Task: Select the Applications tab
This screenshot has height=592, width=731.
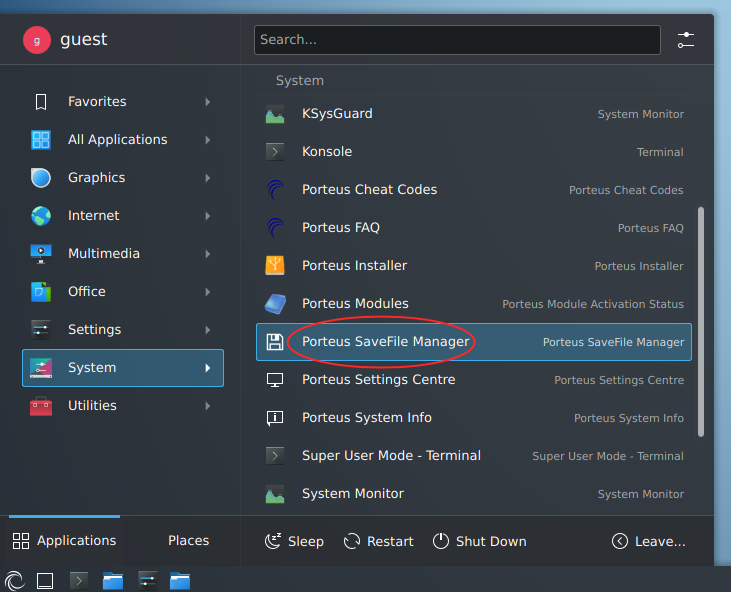Action: [64, 541]
